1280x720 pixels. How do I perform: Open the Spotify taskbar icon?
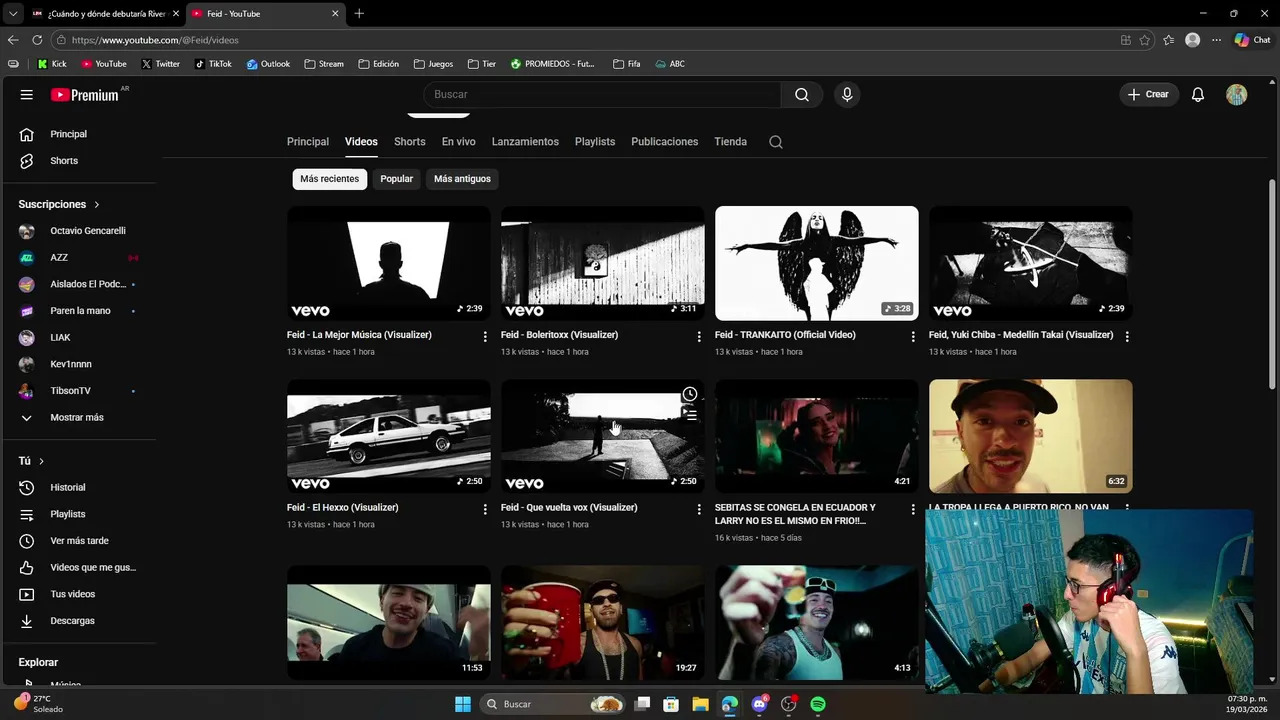(818, 704)
